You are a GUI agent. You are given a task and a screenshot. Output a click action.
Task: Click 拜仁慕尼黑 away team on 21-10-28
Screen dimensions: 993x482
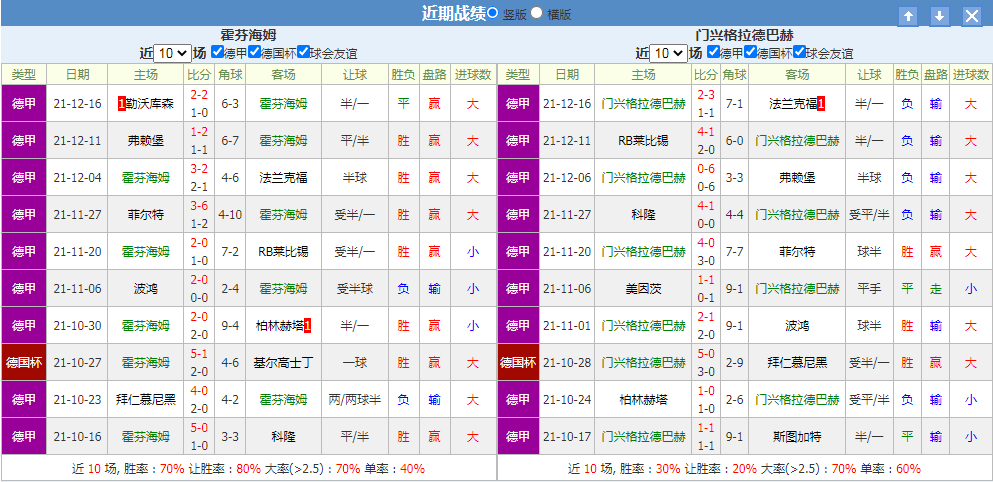(797, 363)
